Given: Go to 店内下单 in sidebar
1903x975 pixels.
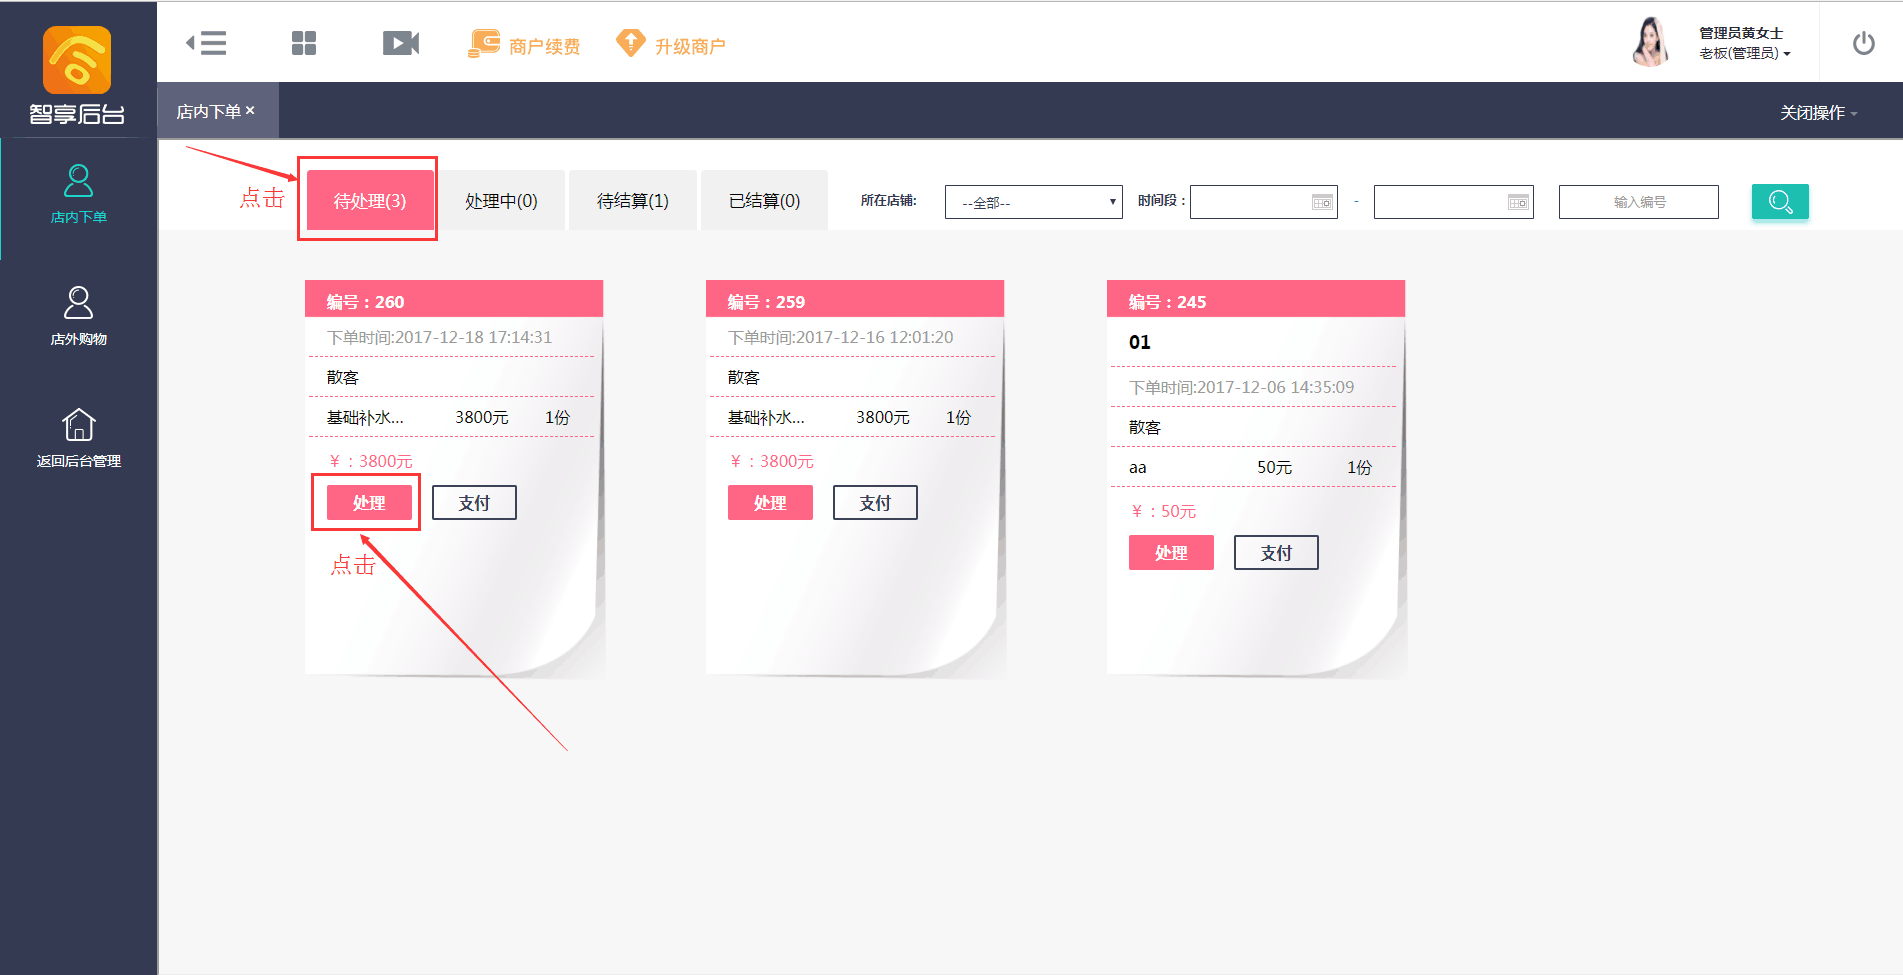Looking at the screenshot, I should 78,195.
